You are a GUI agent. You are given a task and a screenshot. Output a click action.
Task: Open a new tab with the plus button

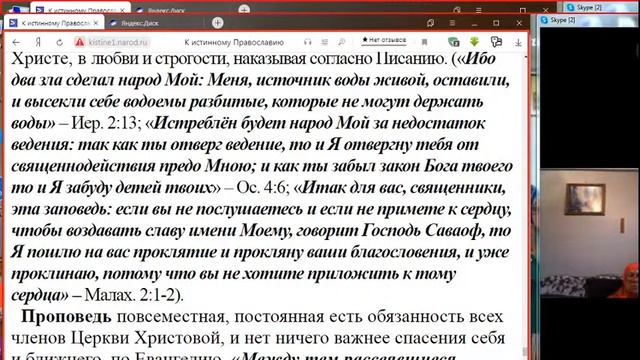point(218,23)
